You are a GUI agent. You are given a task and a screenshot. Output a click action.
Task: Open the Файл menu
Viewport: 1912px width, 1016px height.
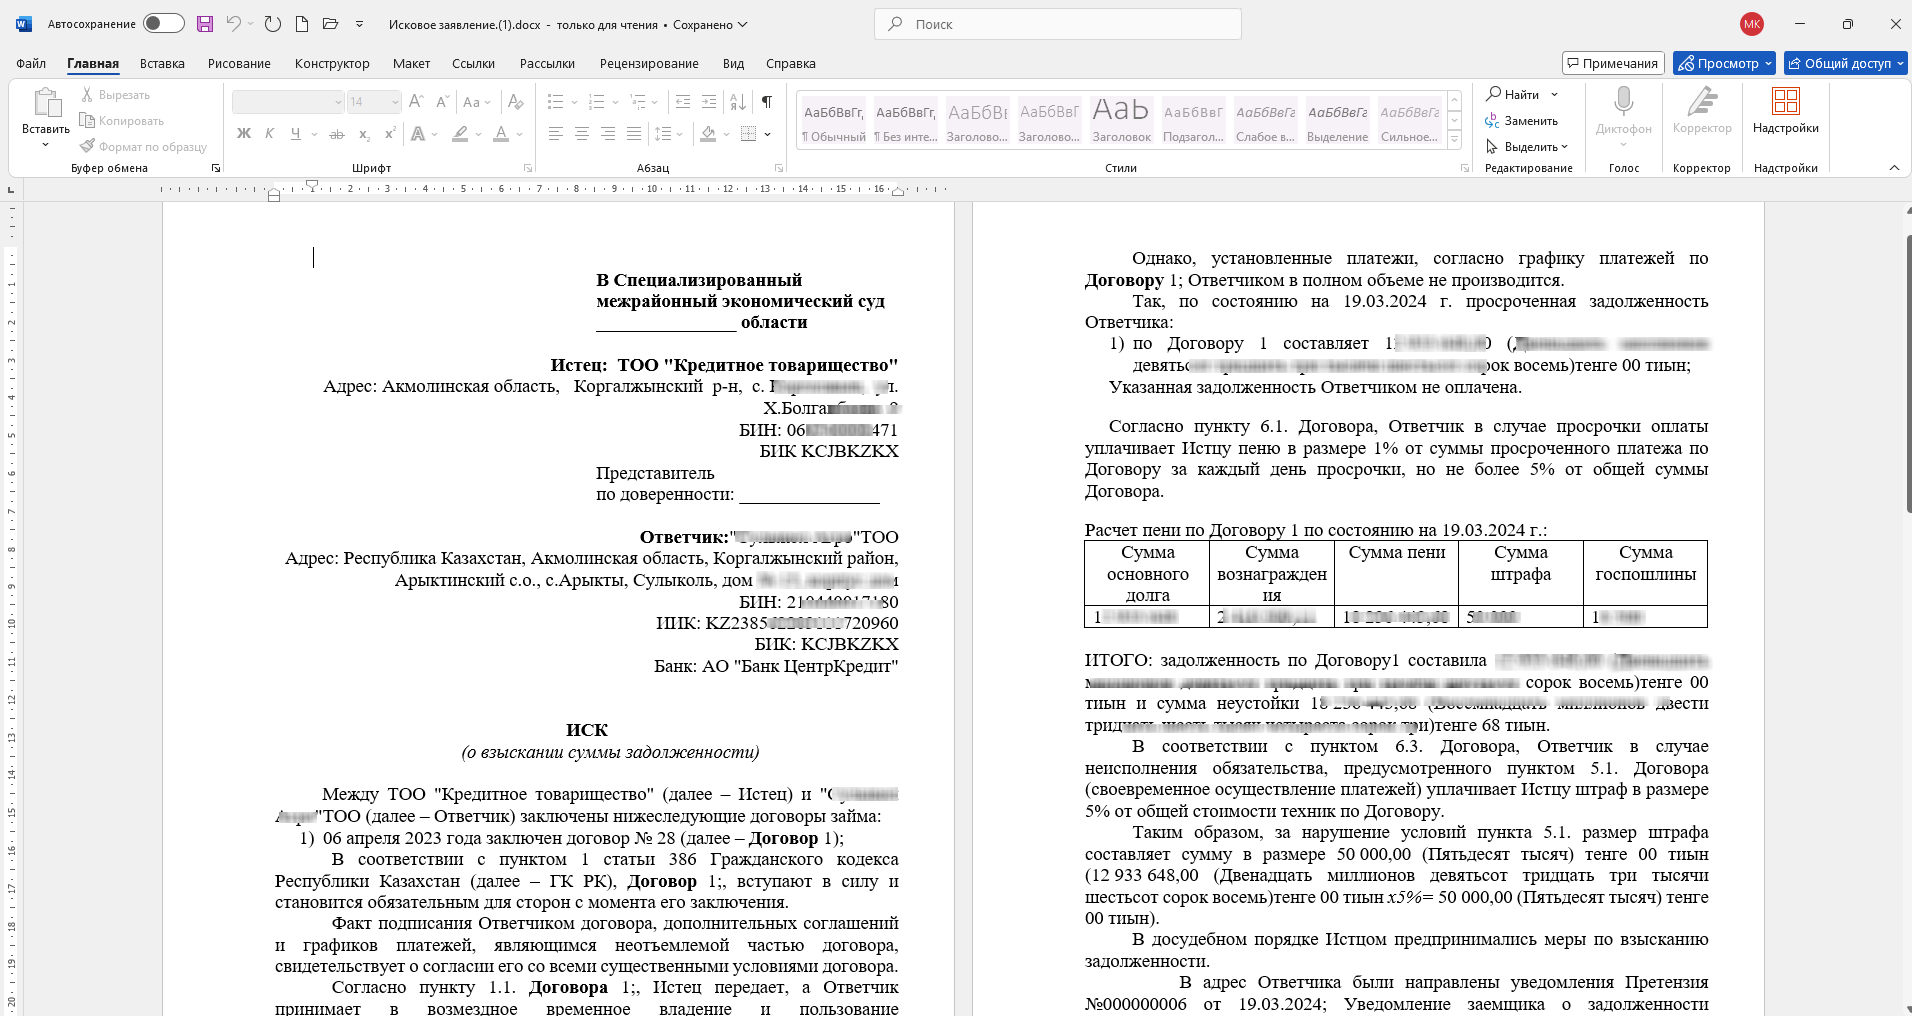point(31,63)
